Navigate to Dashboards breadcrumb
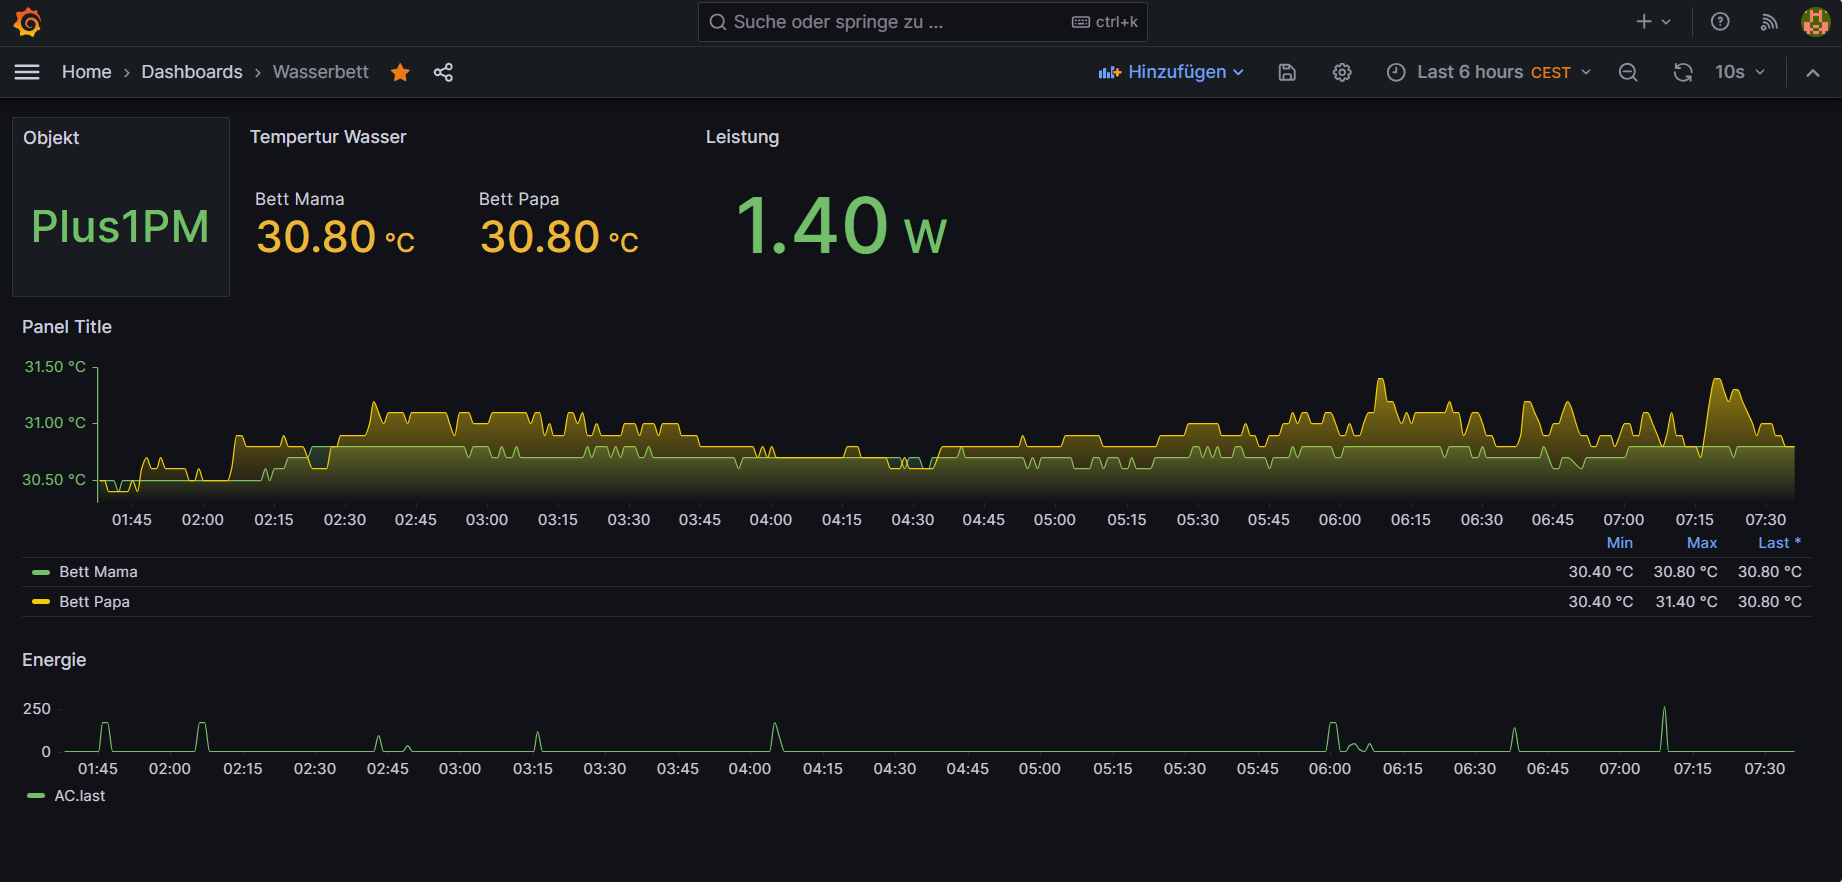This screenshot has height=882, width=1842. [192, 72]
